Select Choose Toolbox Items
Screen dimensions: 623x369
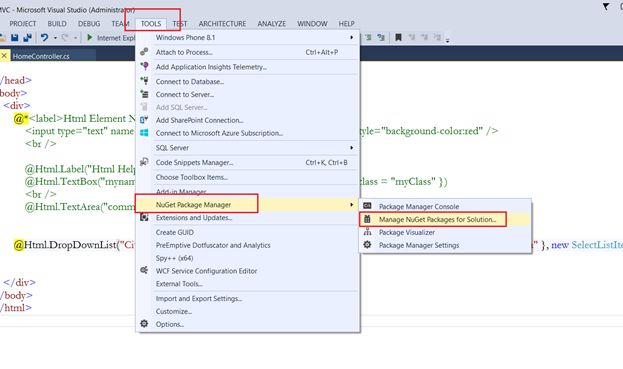click(x=248, y=177)
